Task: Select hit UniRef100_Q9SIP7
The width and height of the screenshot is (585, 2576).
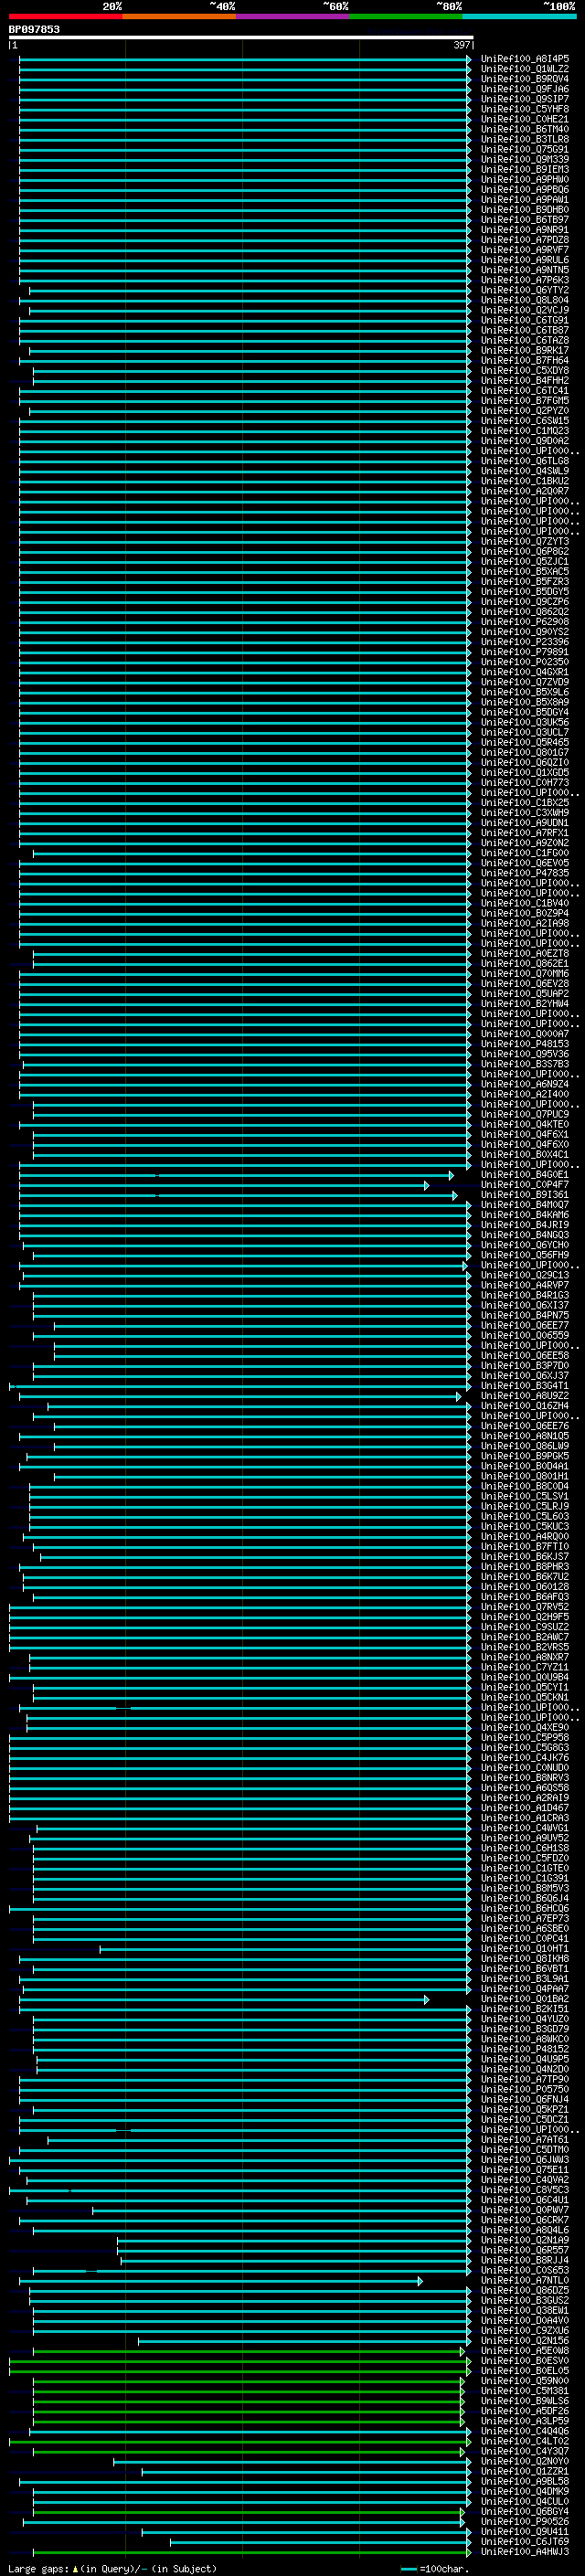Action: pyautogui.click(x=525, y=99)
